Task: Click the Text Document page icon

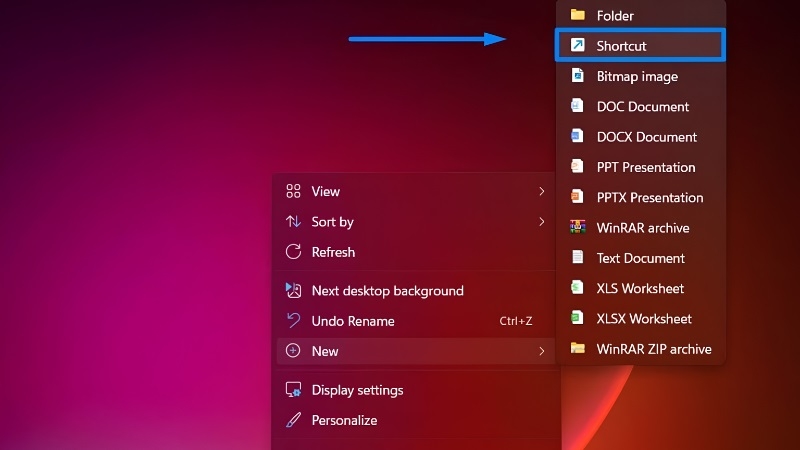Action: pyautogui.click(x=578, y=257)
